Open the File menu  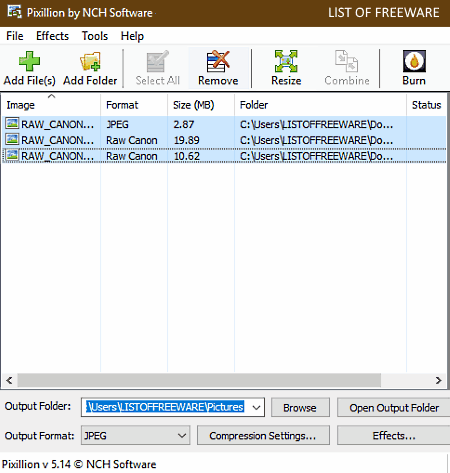[x=15, y=36]
